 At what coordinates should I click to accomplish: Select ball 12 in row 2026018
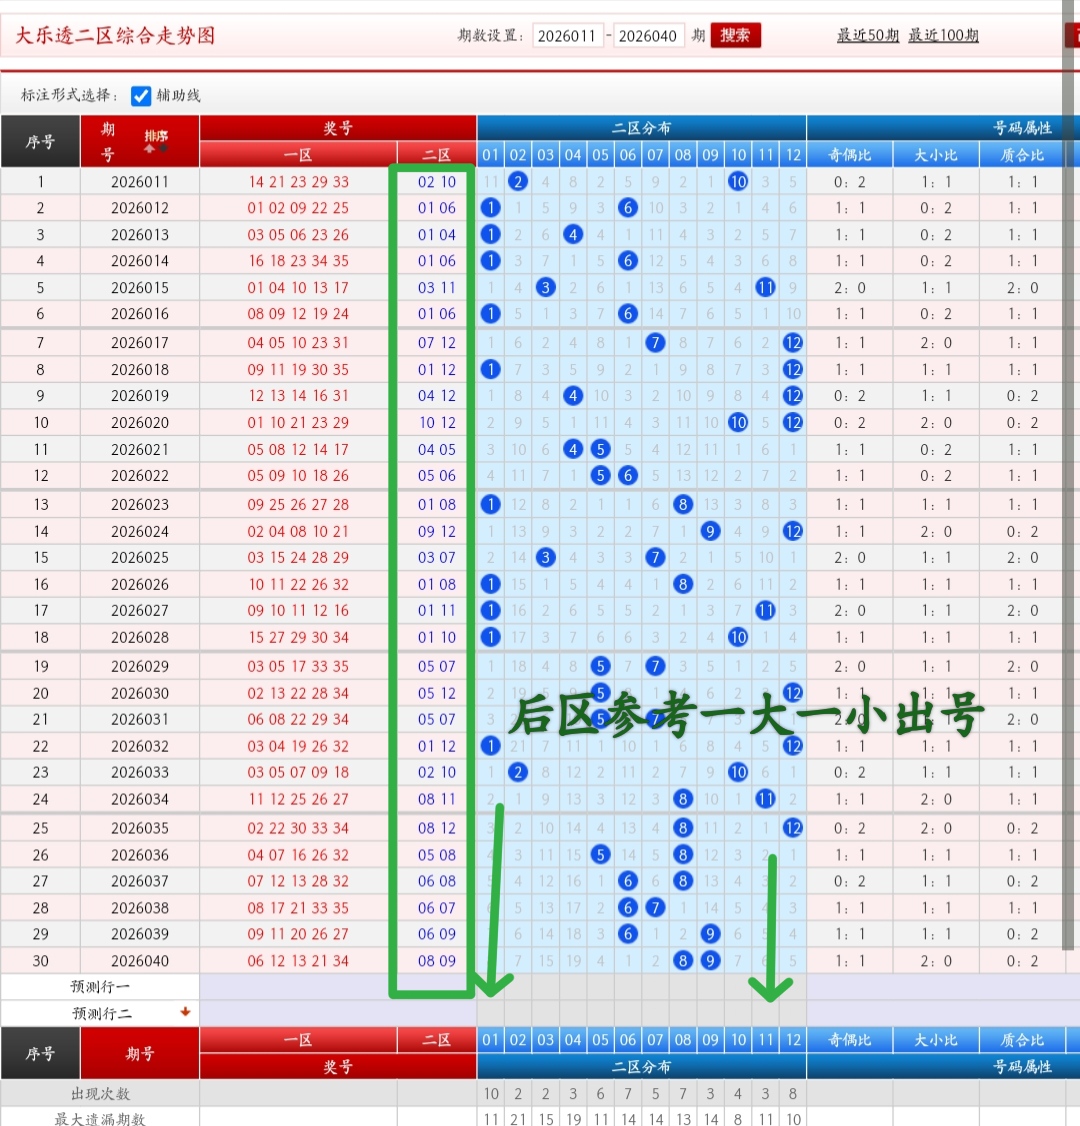coord(793,370)
